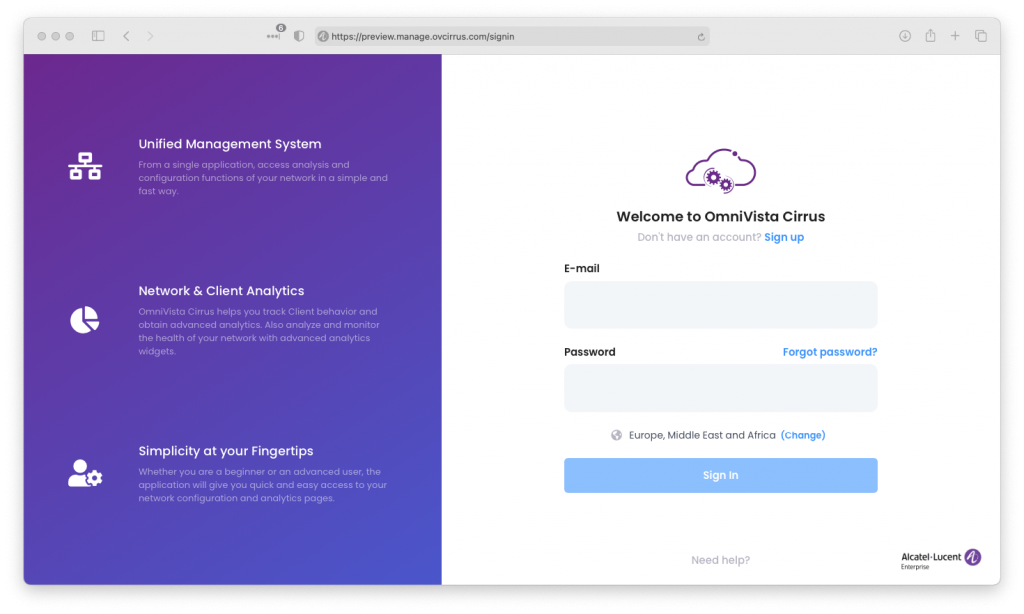Click the Need help? link
The width and height of the screenshot is (1024, 614).
pyautogui.click(x=720, y=560)
